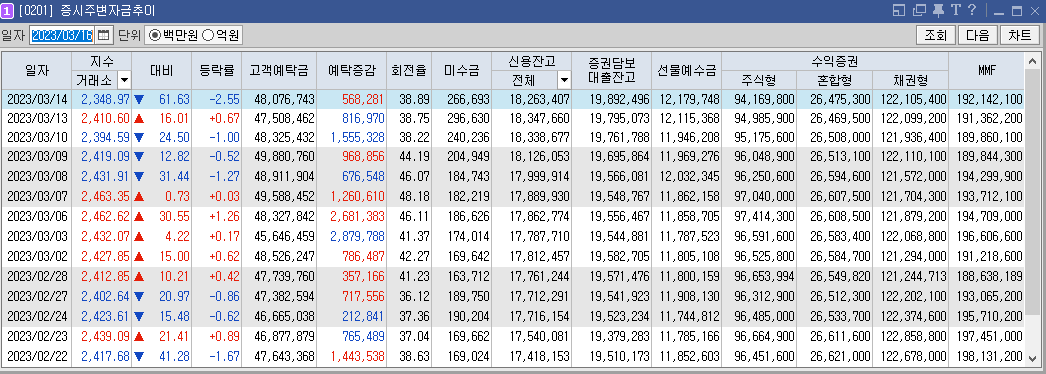Click customer deposit value 49,880,760
Screen dimensions: 1046x374
[x=285, y=157]
